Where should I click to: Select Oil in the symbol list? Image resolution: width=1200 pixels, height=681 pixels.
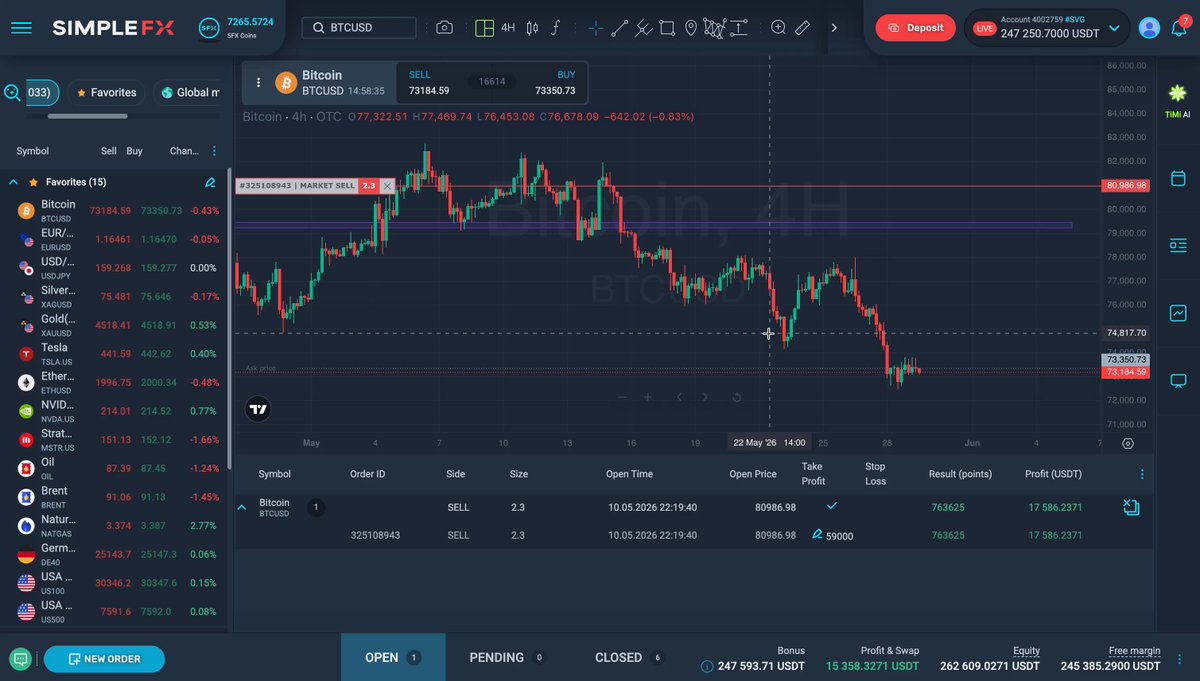point(114,468)
